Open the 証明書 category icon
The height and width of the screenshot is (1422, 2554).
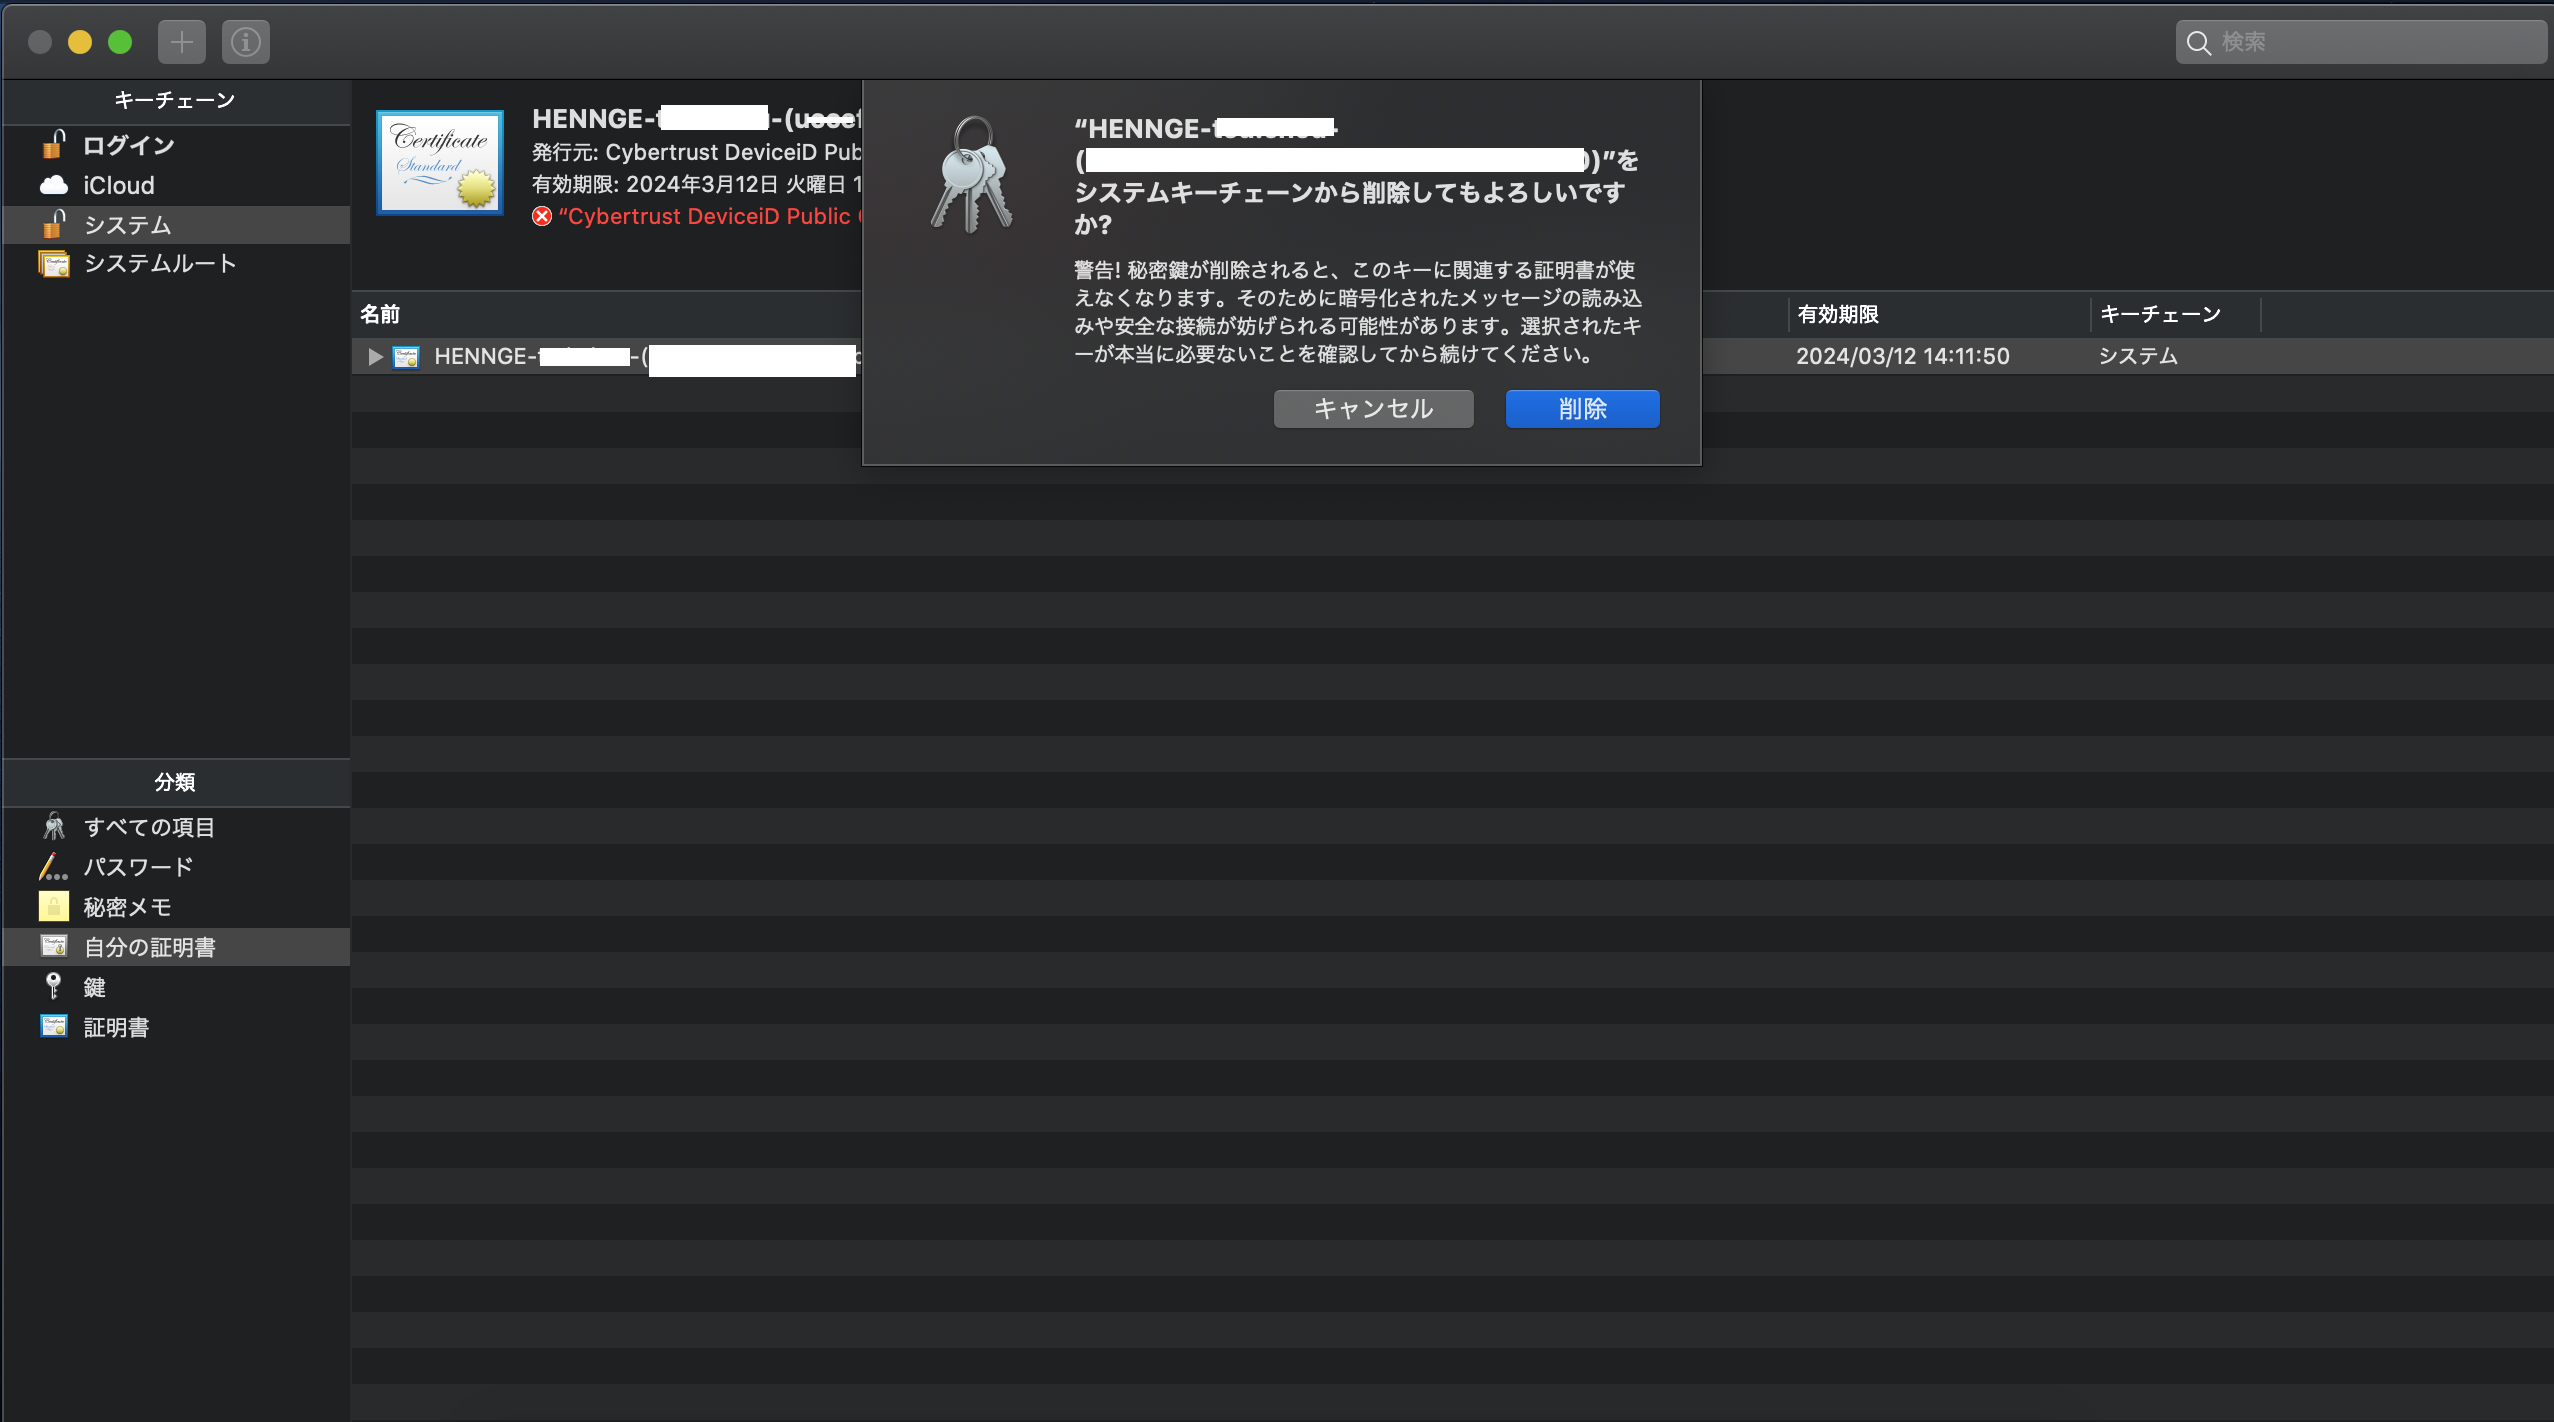point(55,1026)
